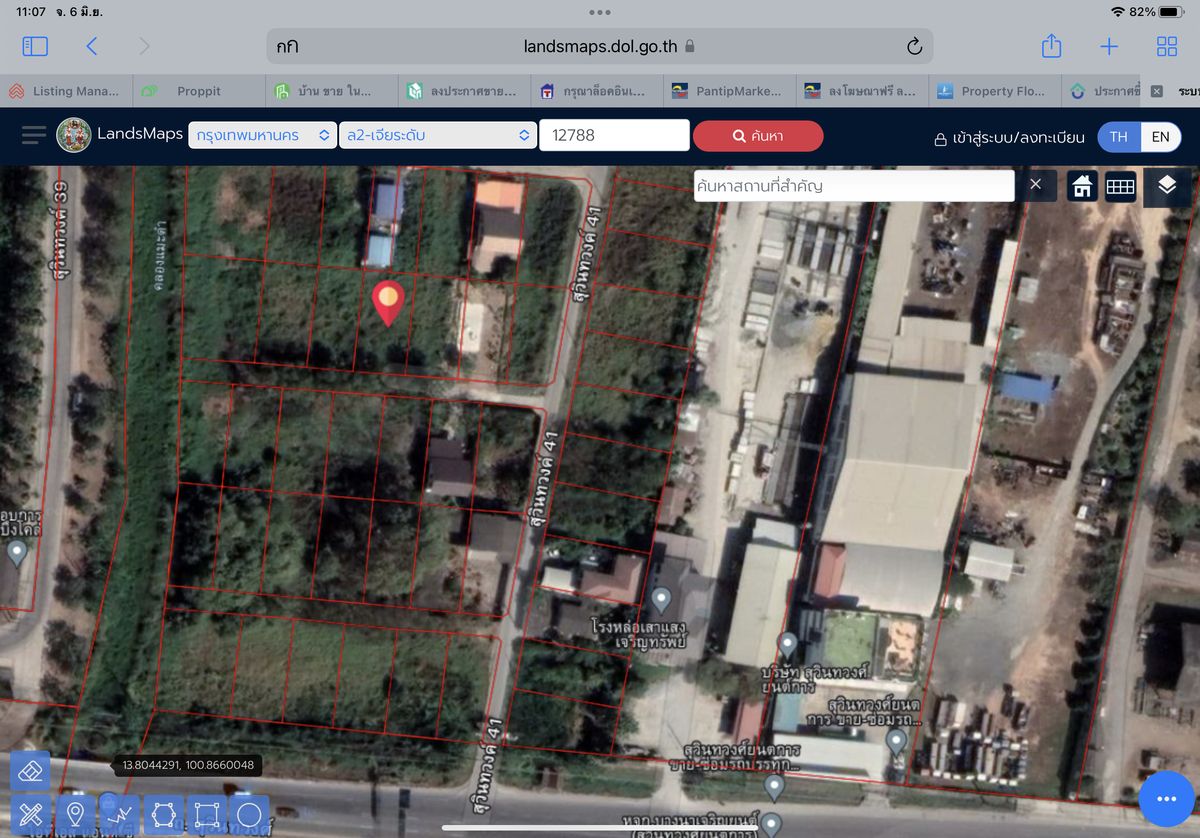Open the LandsMaps hamburger menu

tap(34, 135)
